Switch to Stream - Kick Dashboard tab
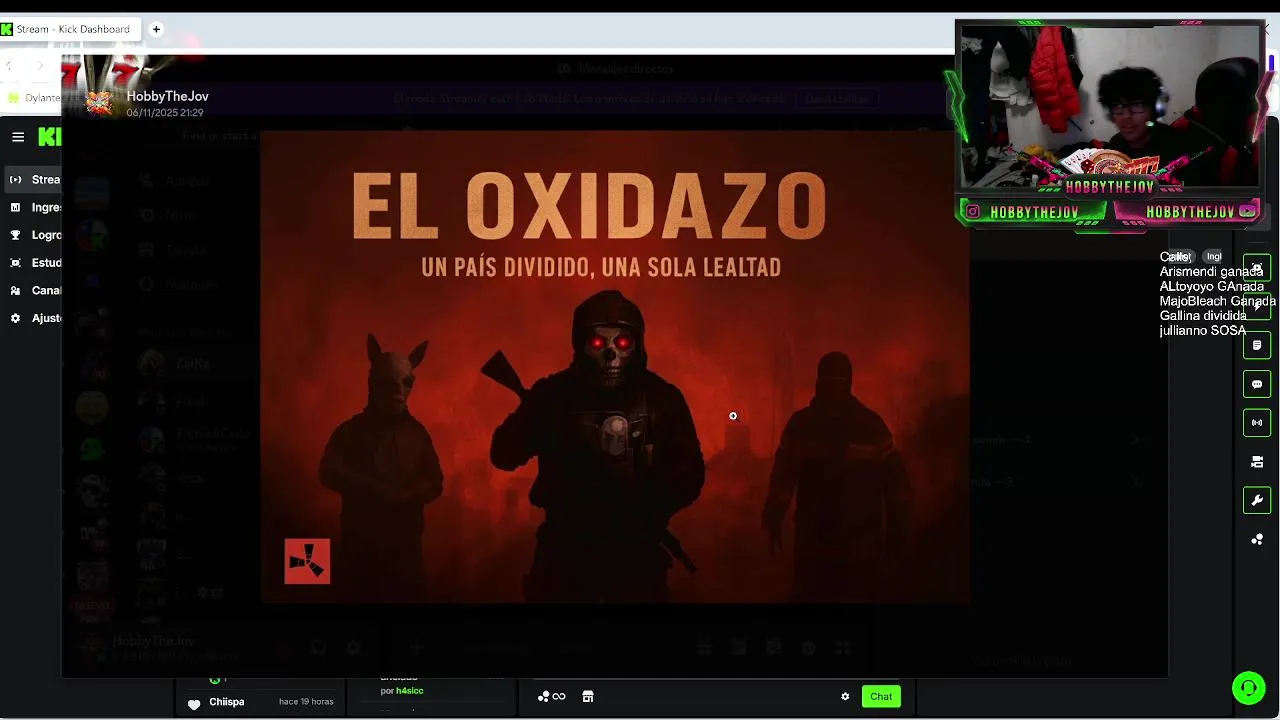Screen dimensions: 1280x720 click(72, 29)
